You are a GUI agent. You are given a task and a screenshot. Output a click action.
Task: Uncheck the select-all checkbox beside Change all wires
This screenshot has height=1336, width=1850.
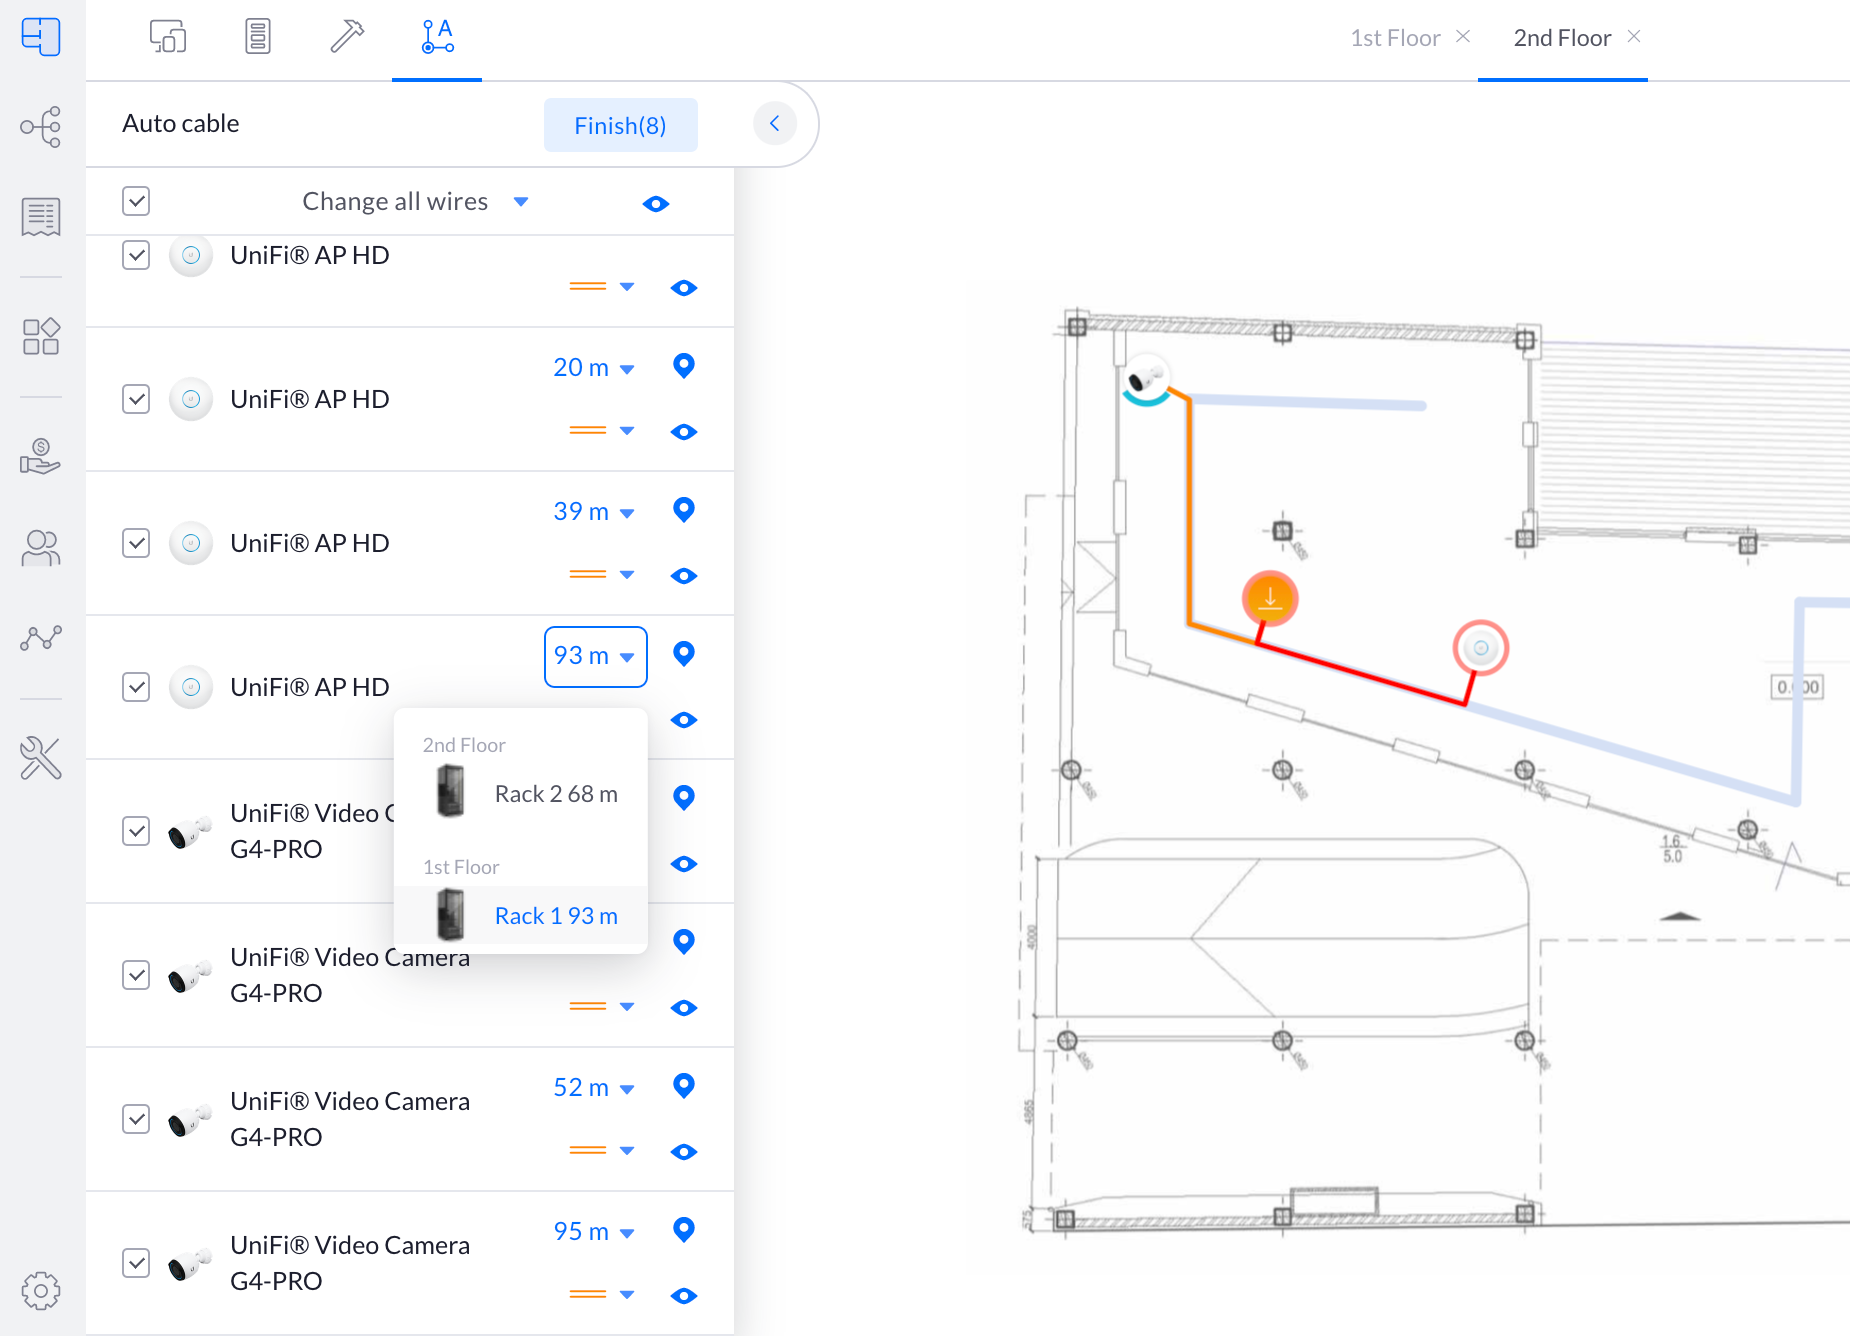tap(136, 201)
